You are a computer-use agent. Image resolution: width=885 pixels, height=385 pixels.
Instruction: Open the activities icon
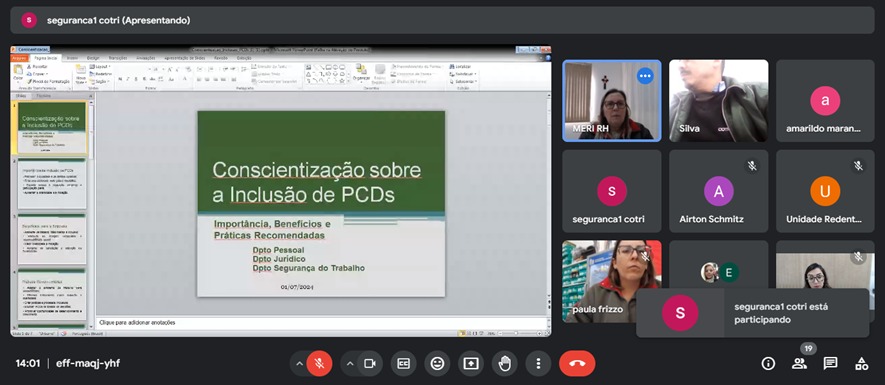861,364
